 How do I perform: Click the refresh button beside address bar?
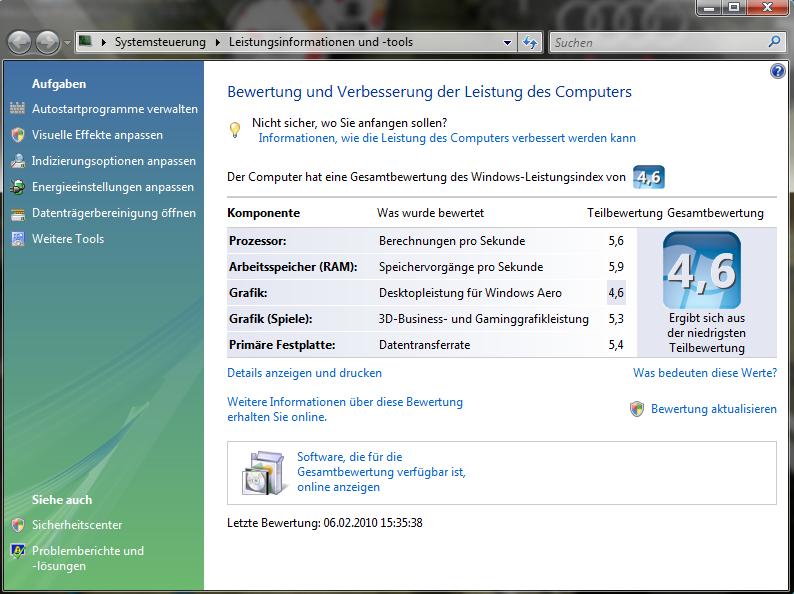pos(530,43)
